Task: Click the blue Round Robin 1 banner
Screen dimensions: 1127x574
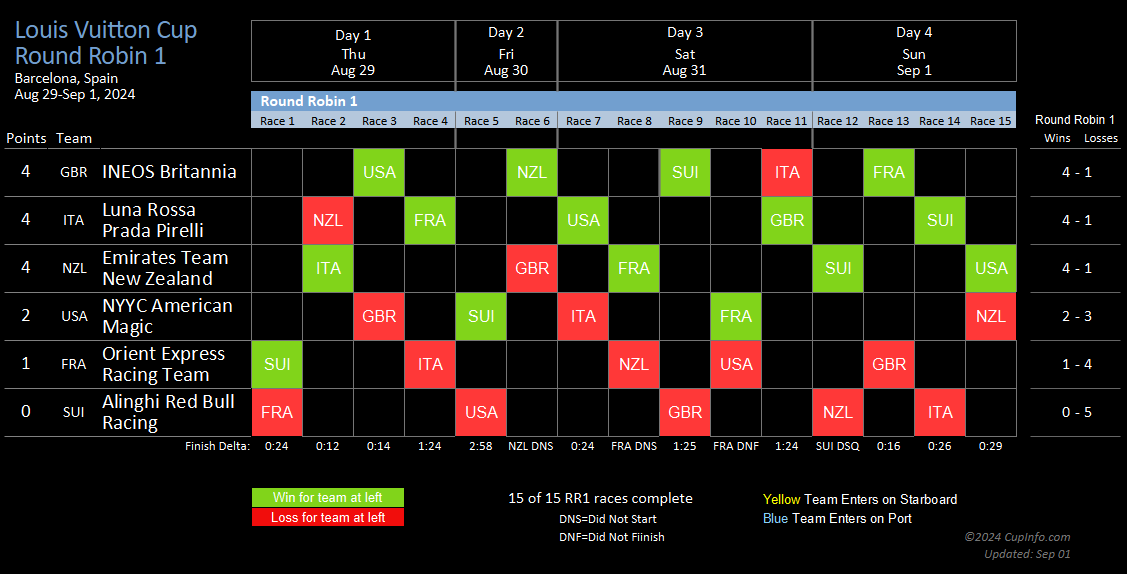Action: point(633,101)
